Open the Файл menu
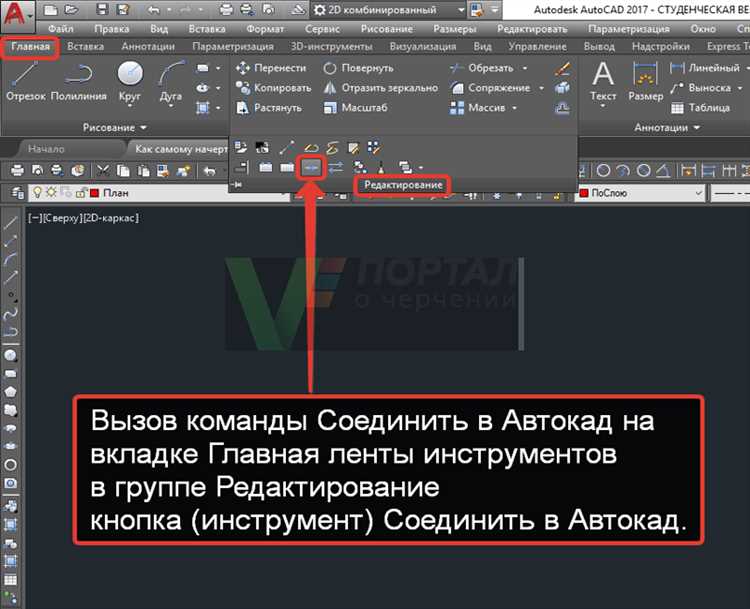 (x=61, y=29)
